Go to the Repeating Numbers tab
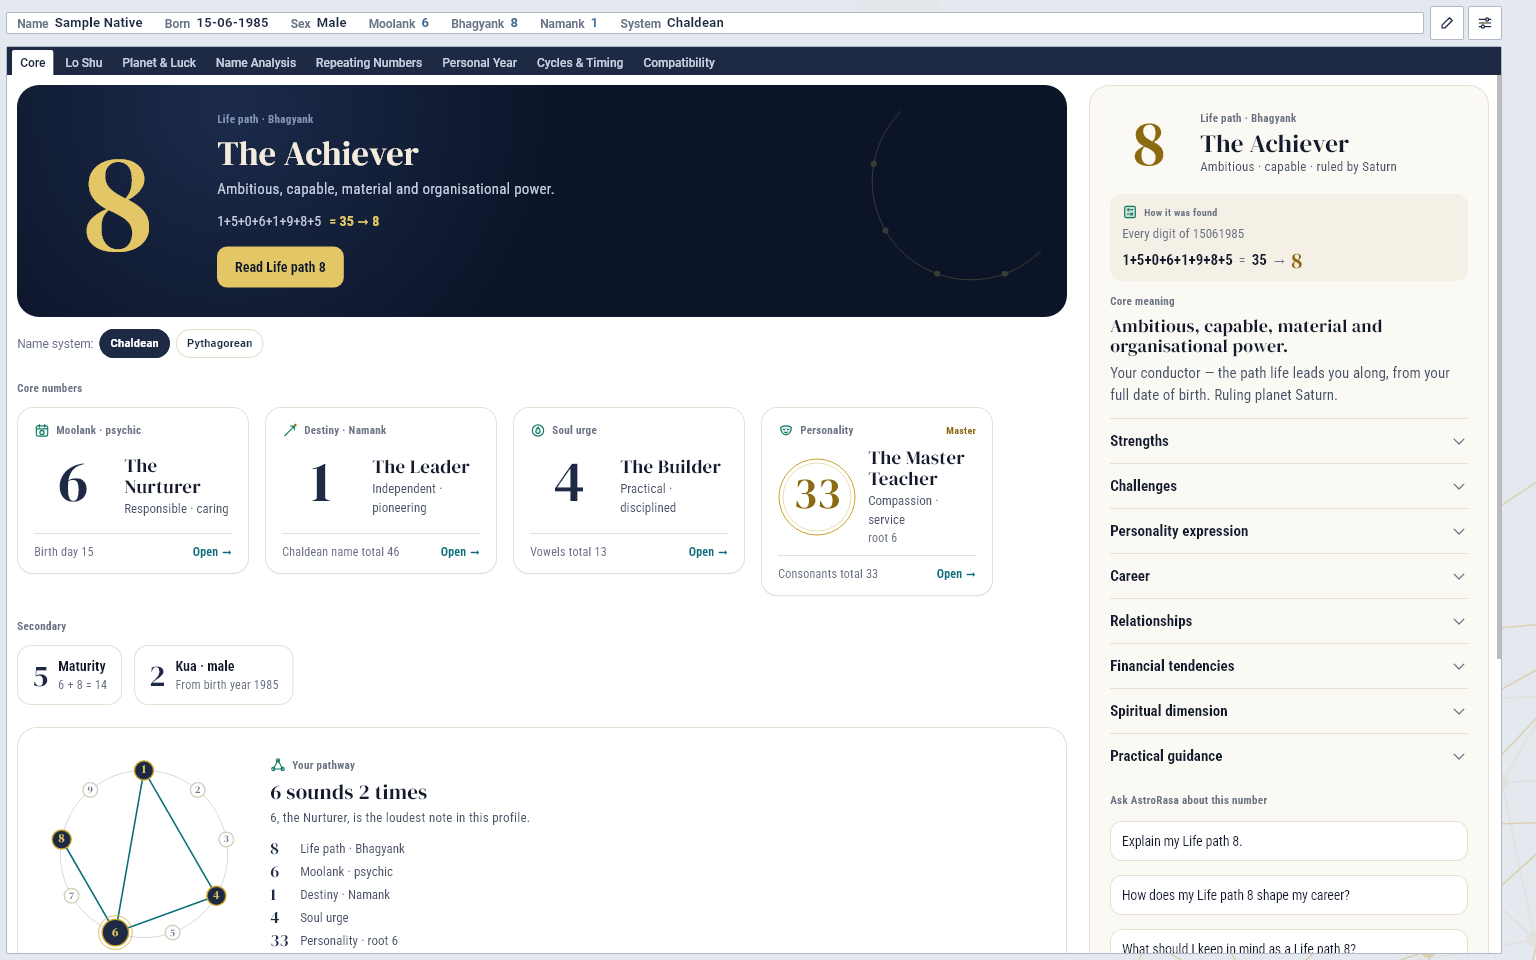The height and width of the screenshot is (960, 1536). coord(369,62)
